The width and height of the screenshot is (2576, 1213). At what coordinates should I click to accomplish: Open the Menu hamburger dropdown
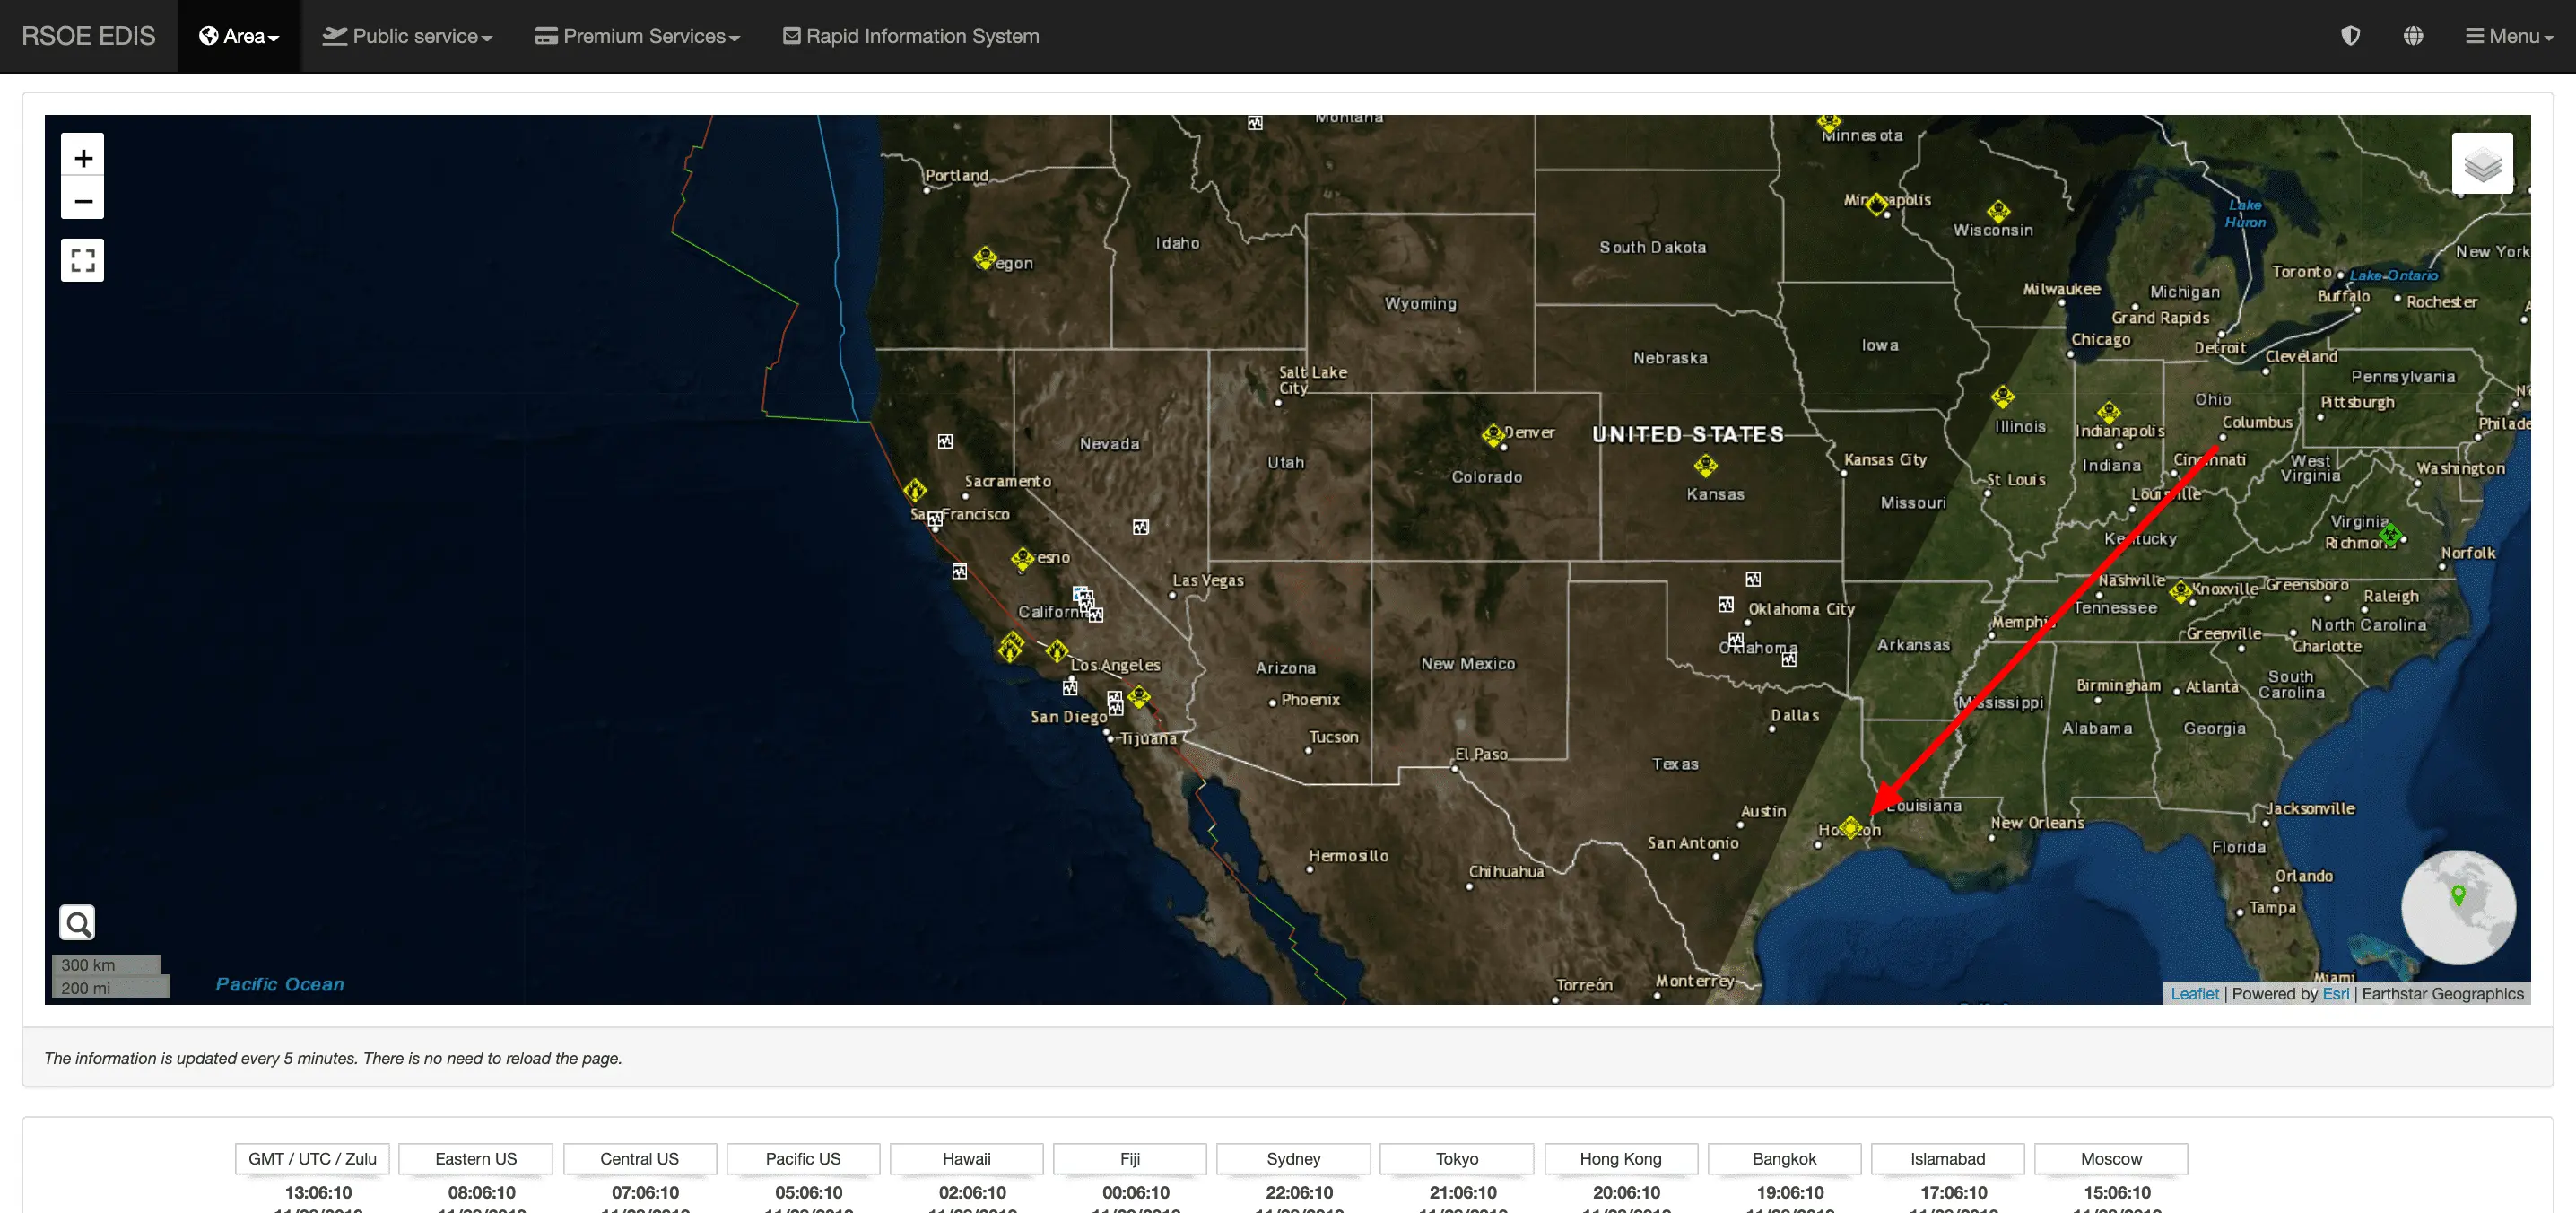(x=2508, y=36)
